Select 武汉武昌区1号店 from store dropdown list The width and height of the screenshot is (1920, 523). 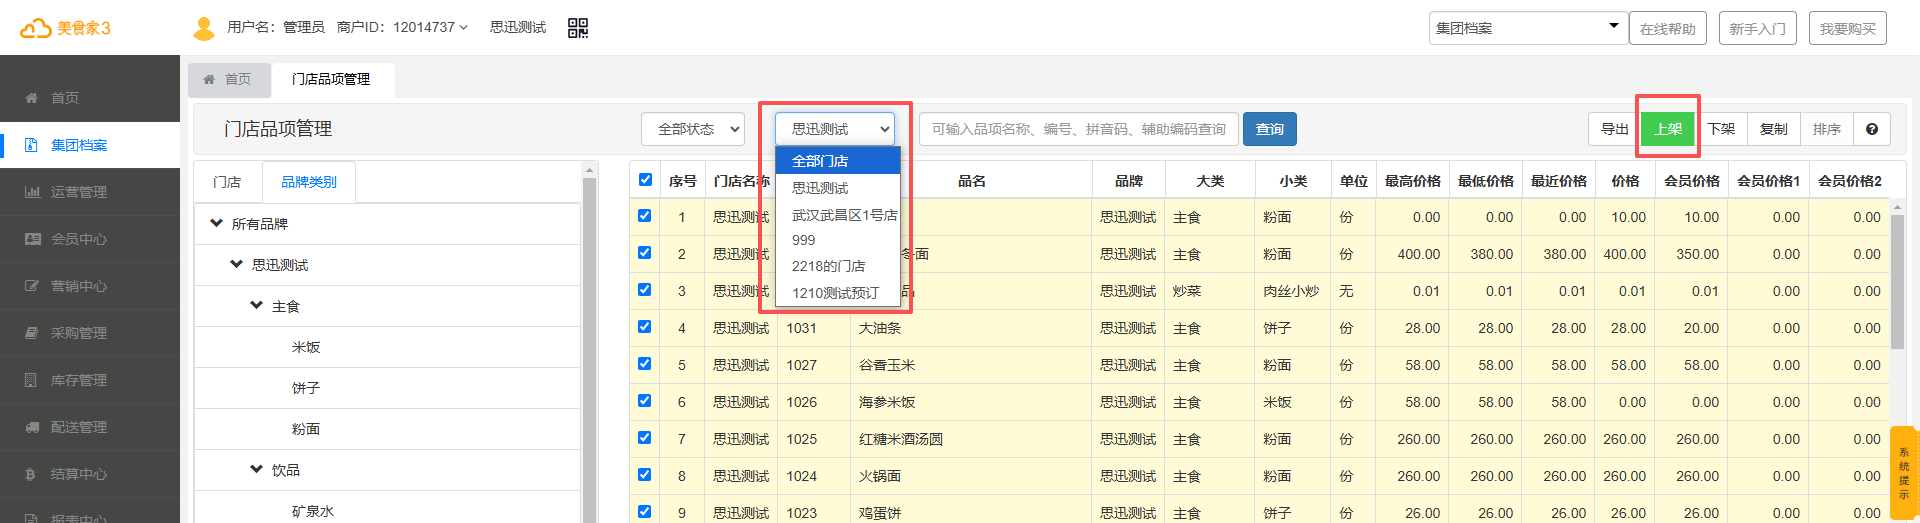click(x=843, y=215)
